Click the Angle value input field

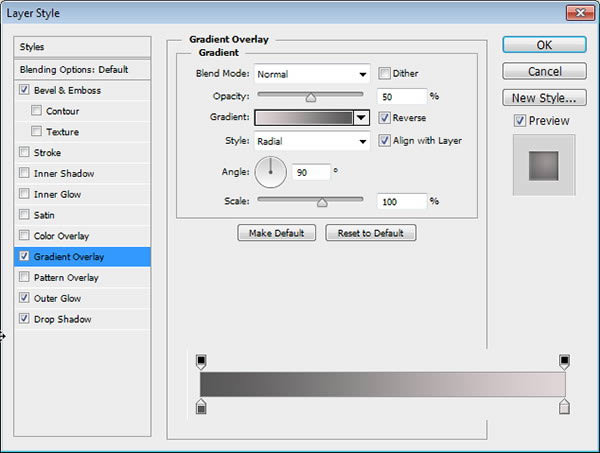(x=311, y=173)
